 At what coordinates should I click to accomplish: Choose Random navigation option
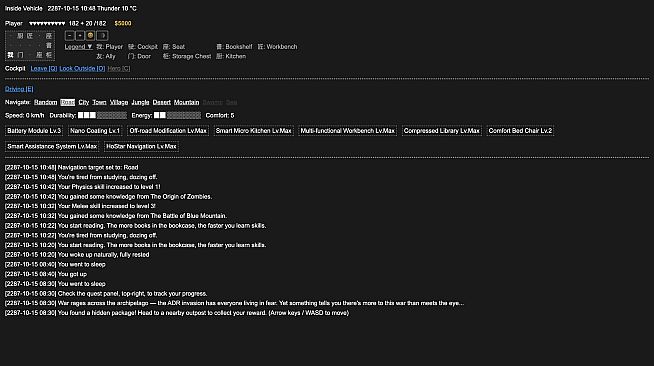pos(45,102)
